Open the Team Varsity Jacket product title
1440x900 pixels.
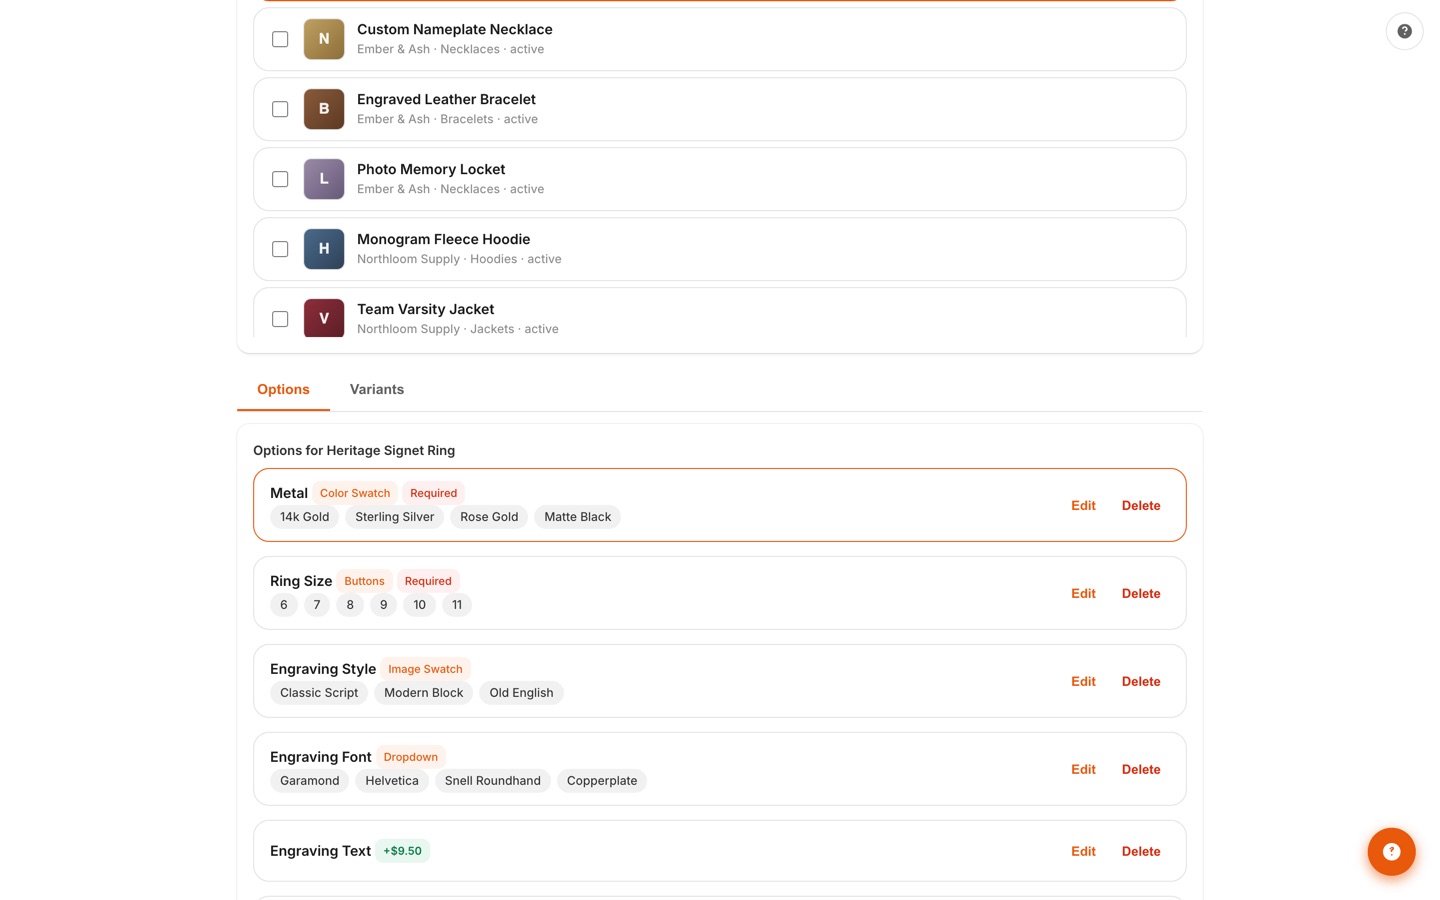tap(426, 309)
